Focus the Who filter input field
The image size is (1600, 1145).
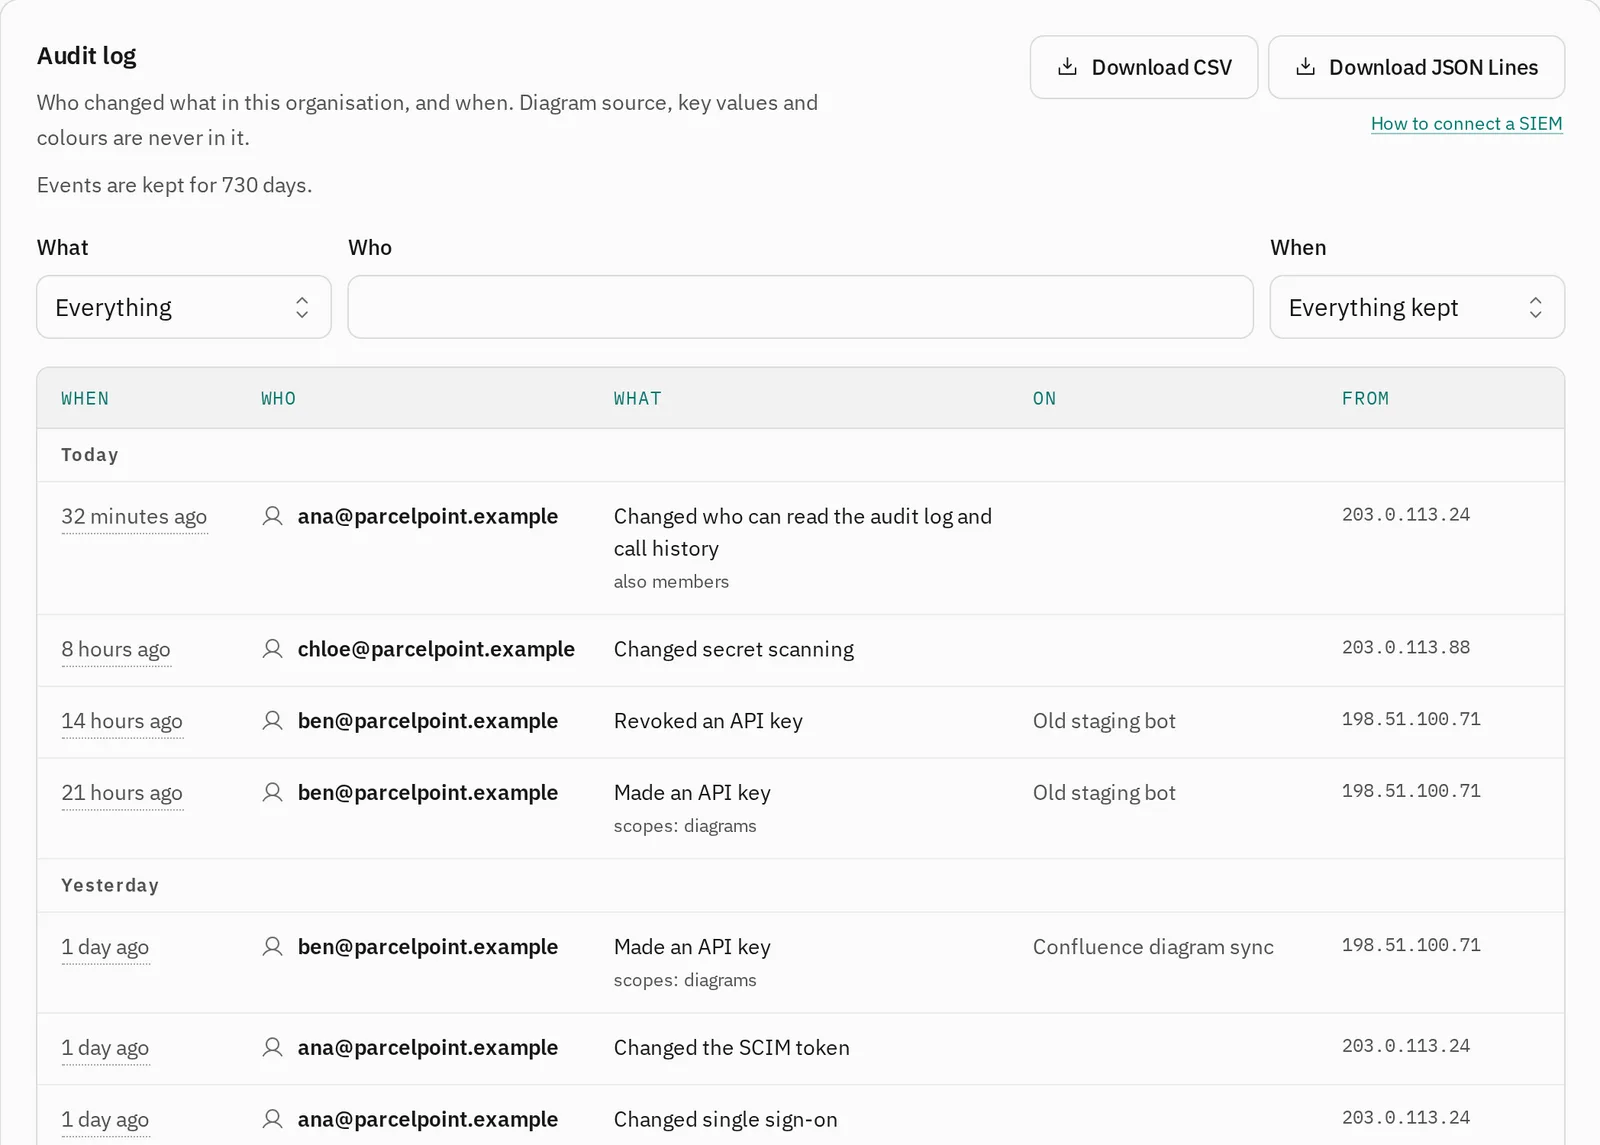tap(800, 307)
